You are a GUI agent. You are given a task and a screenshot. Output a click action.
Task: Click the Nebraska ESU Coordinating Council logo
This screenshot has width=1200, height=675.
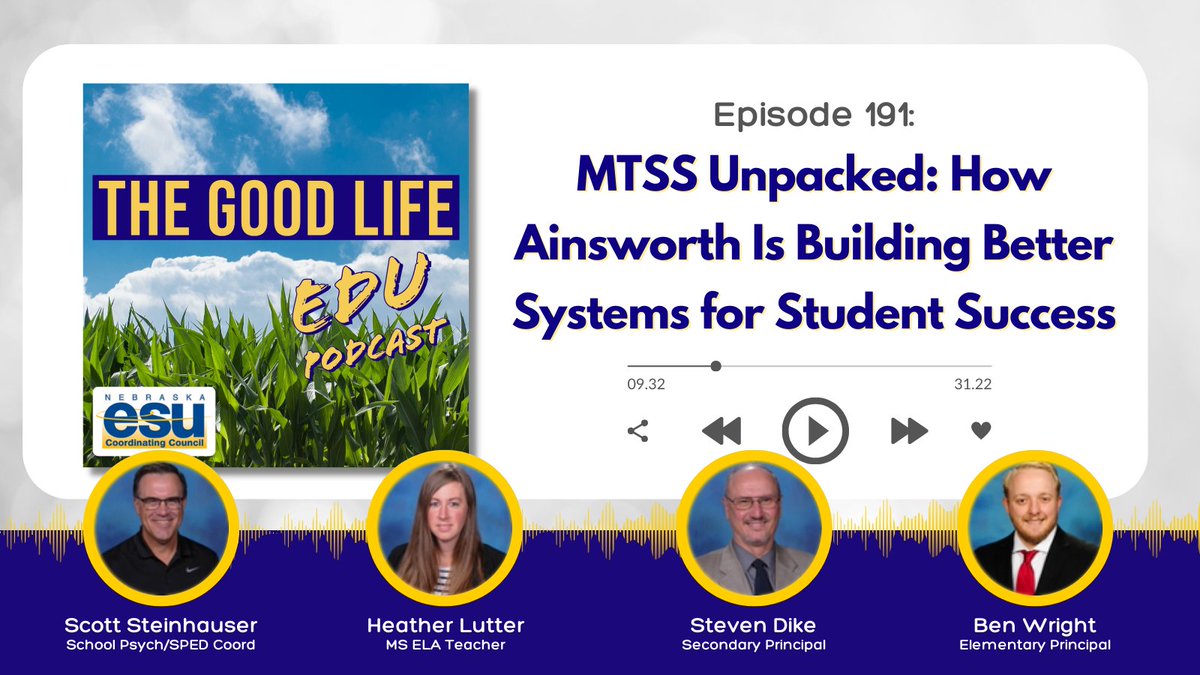tap(155, 421)
